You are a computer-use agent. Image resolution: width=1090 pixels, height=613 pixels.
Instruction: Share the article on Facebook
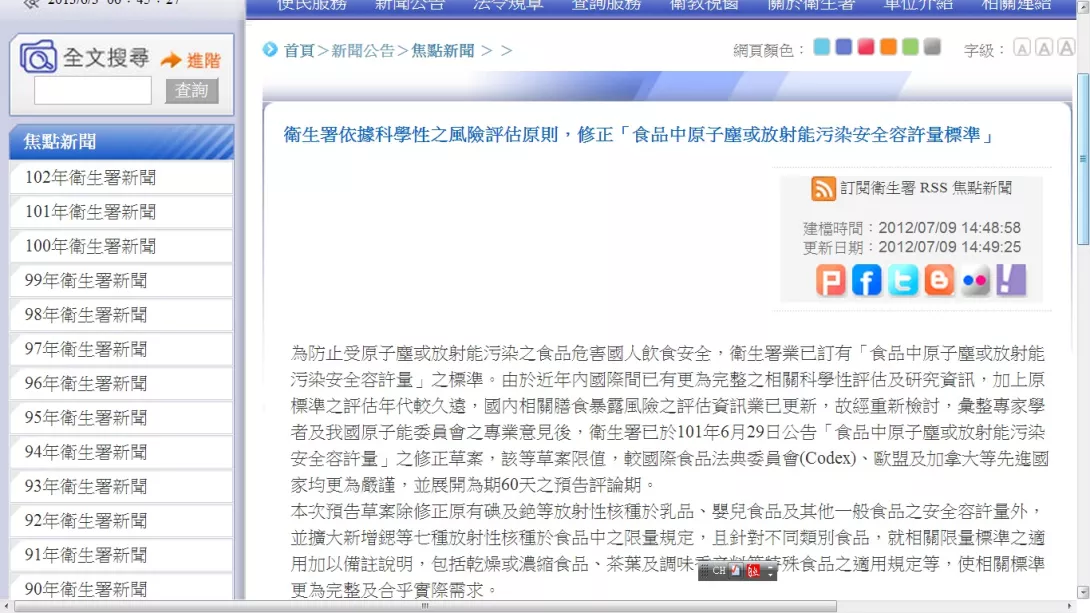coord(867,280)
